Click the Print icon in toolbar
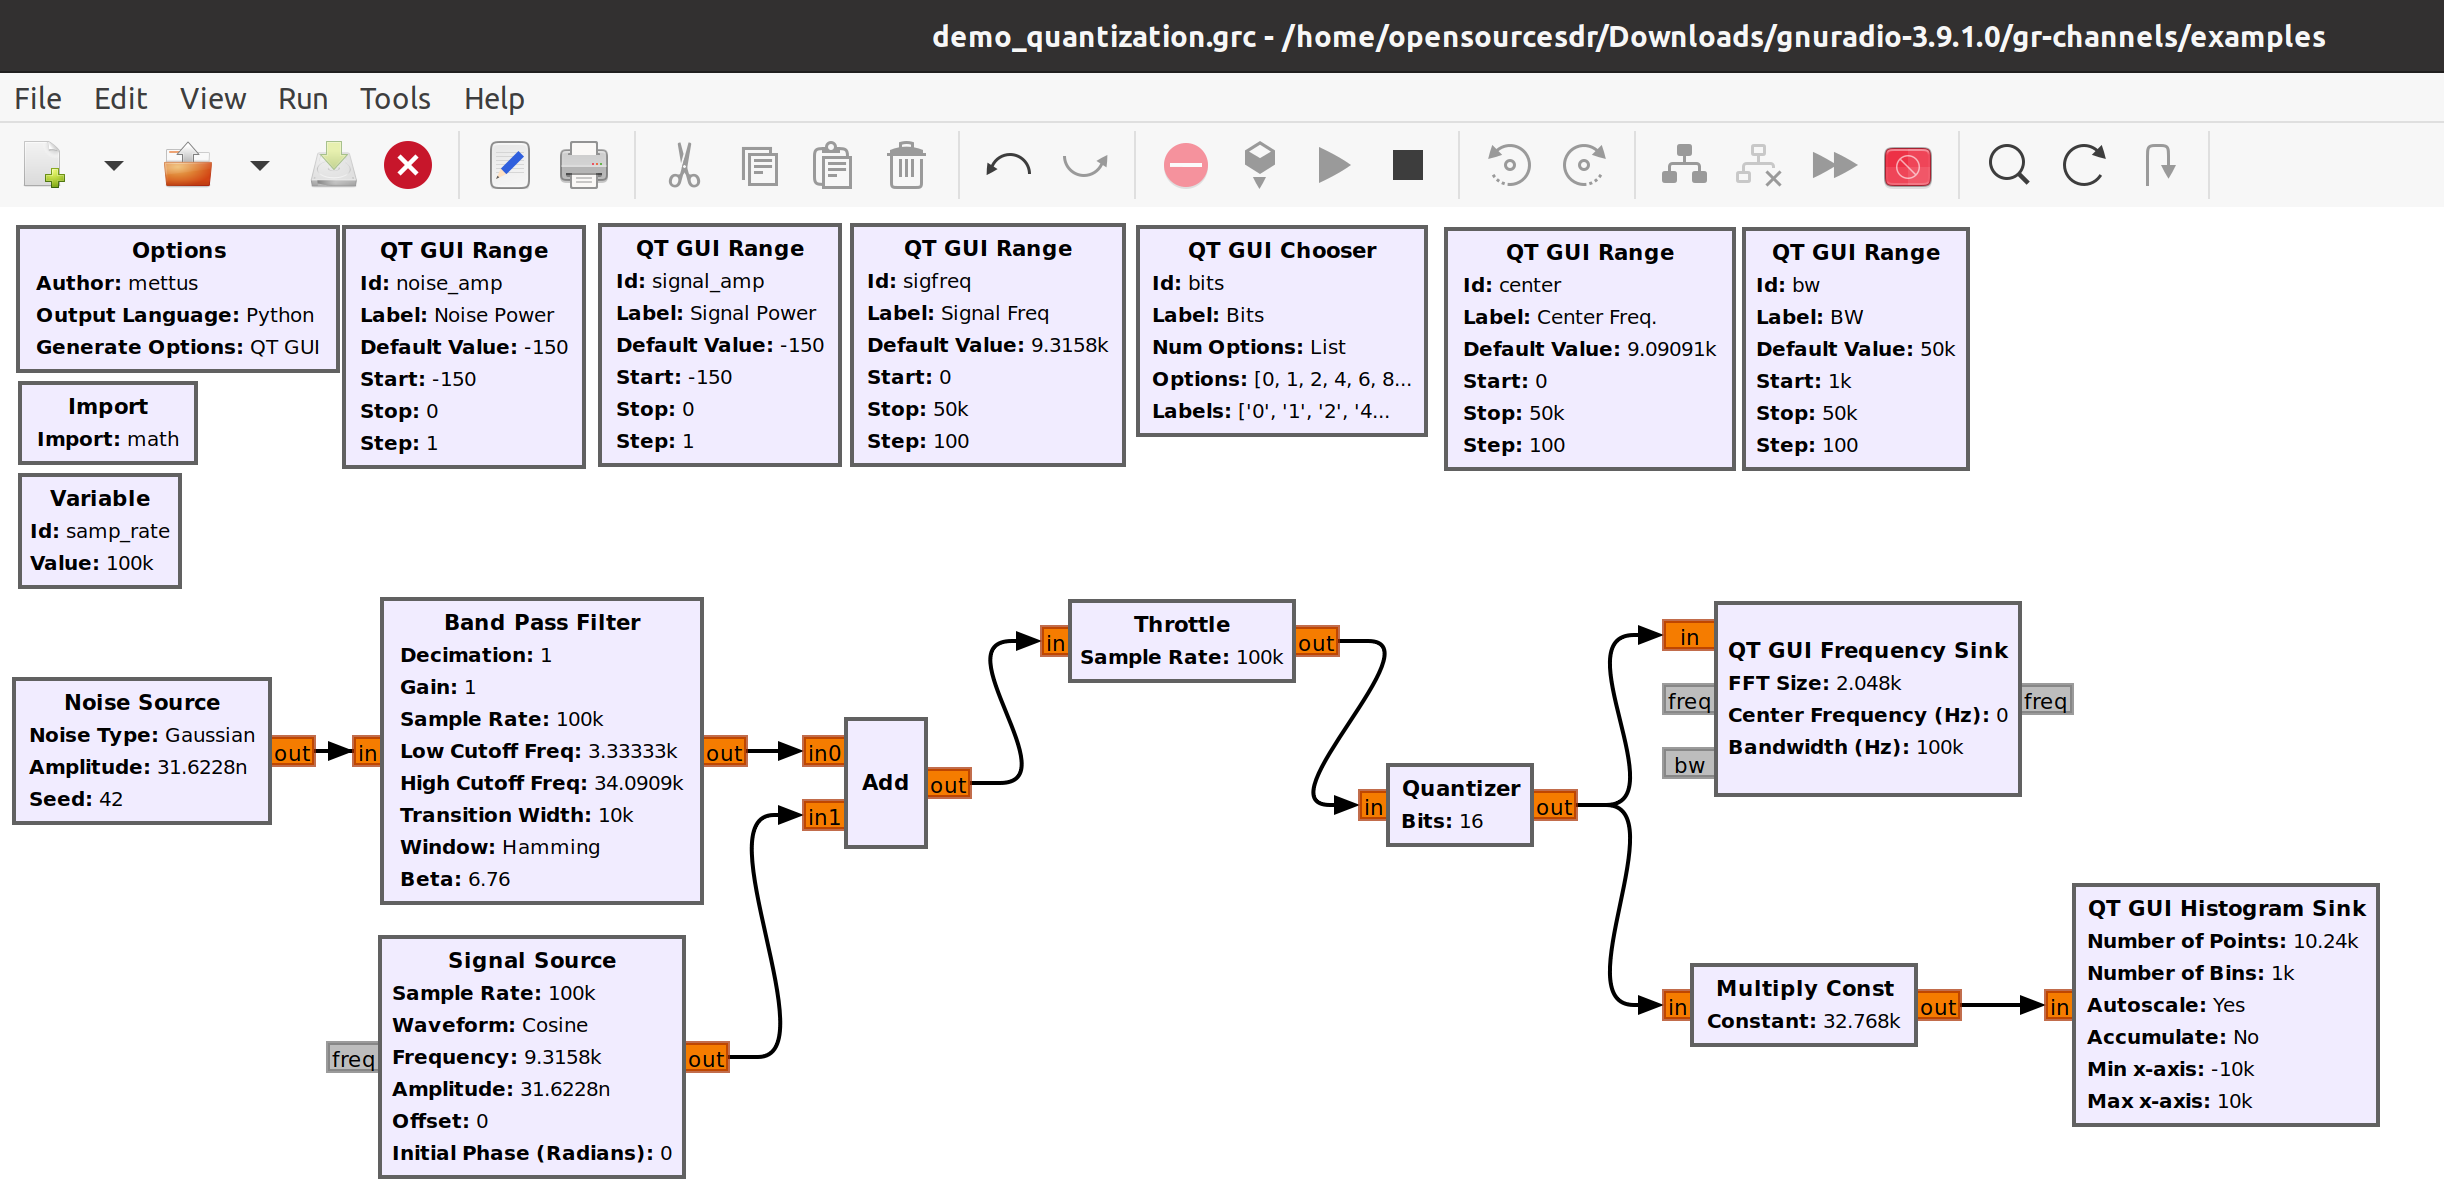The width and height of the screenshot is (2444, 1194). (x=584, y=165)
